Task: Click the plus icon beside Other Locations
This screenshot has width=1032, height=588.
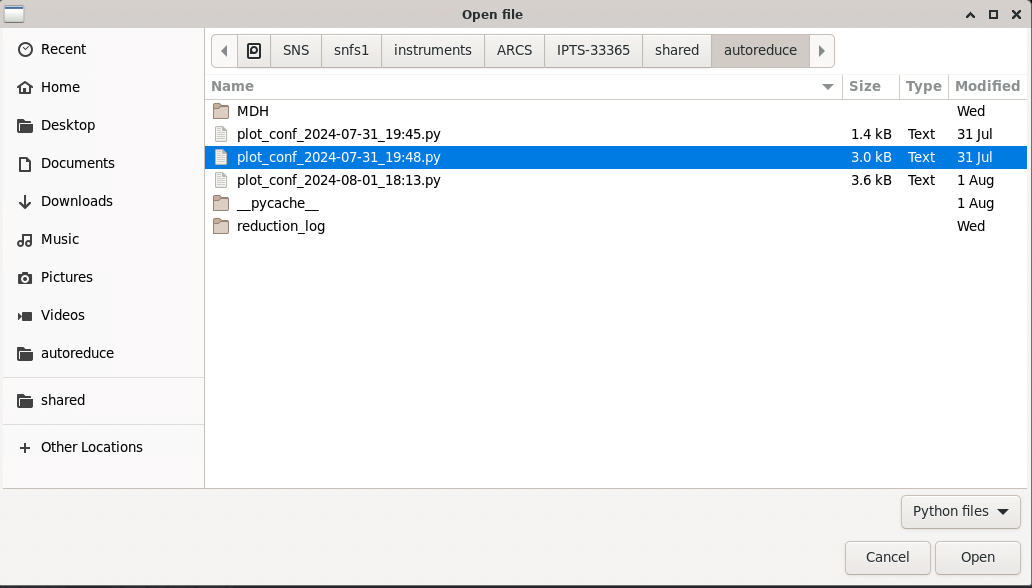Action: tap(25, 448)
